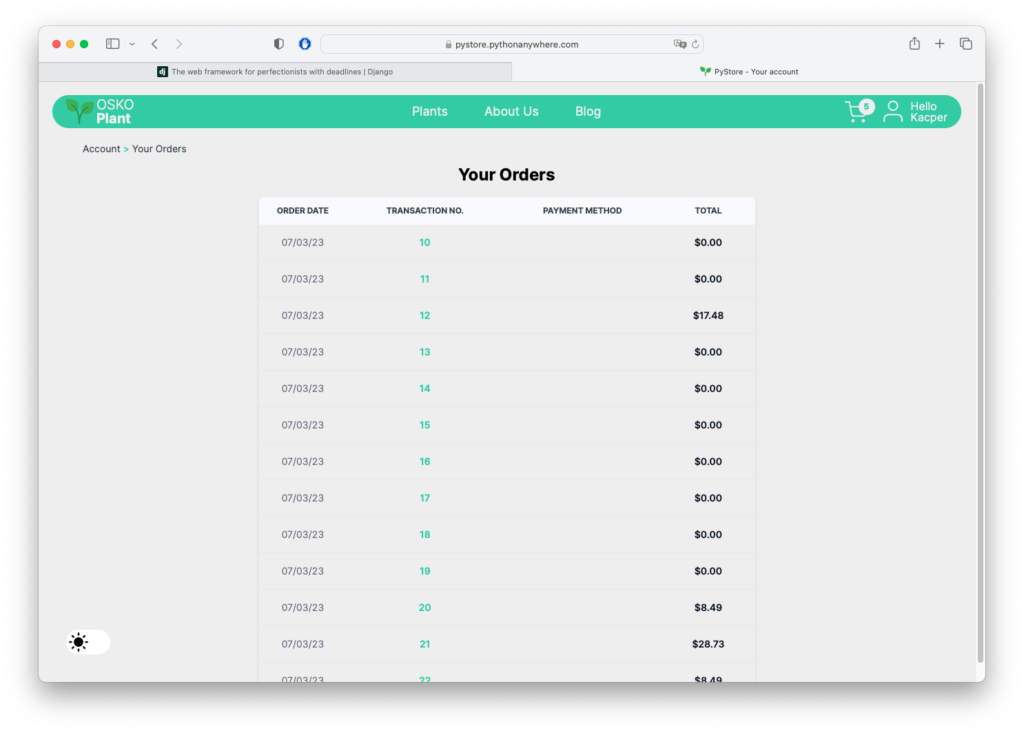Open the About Us menu item
This screenshot has width=1024, height=733.
click(511, 112)
